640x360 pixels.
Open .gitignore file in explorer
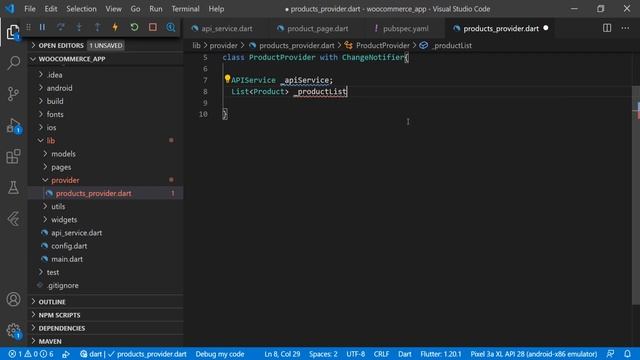[105, 285]
